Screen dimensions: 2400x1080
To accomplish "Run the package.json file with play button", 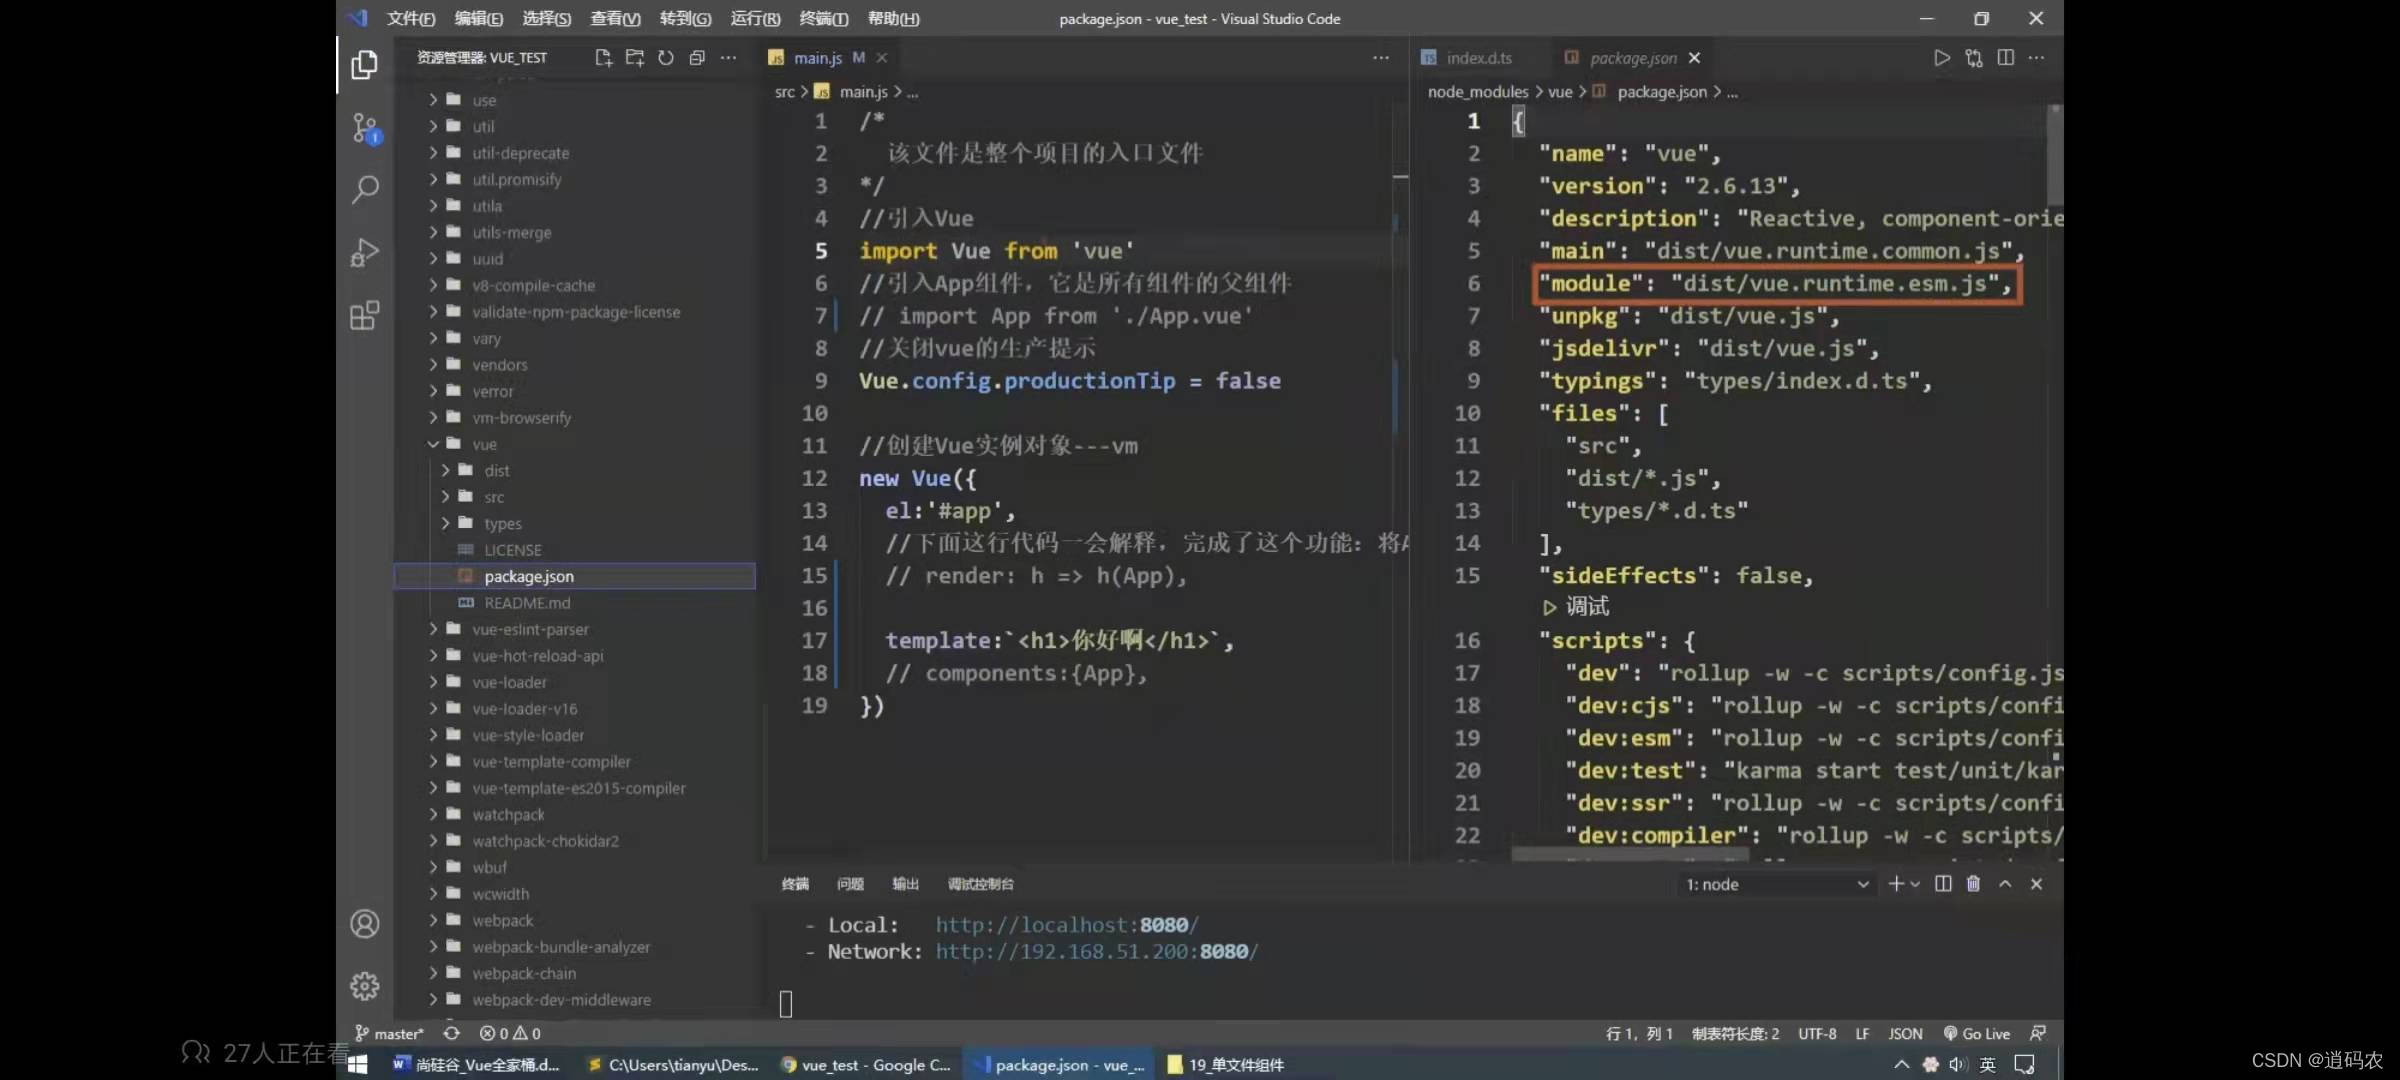I will coord(1942,57).
